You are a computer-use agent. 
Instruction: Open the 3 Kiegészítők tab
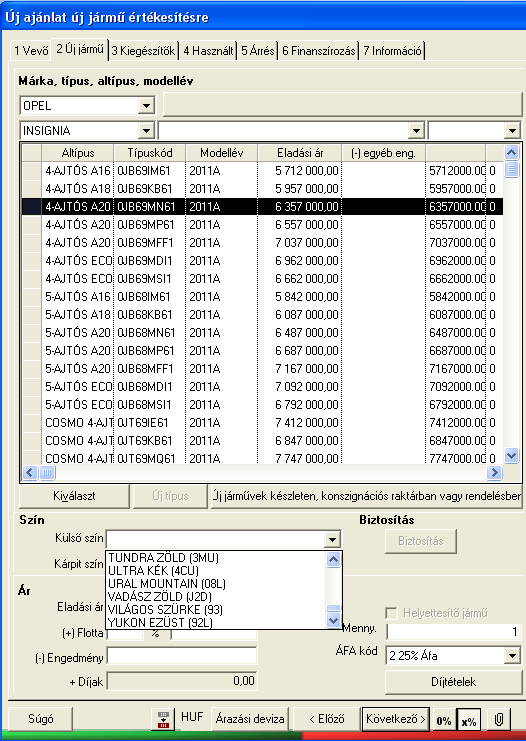(144, 51)
